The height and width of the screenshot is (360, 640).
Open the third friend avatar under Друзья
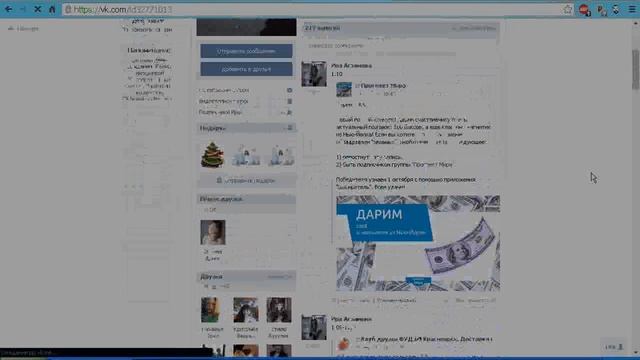click(279, 310)
